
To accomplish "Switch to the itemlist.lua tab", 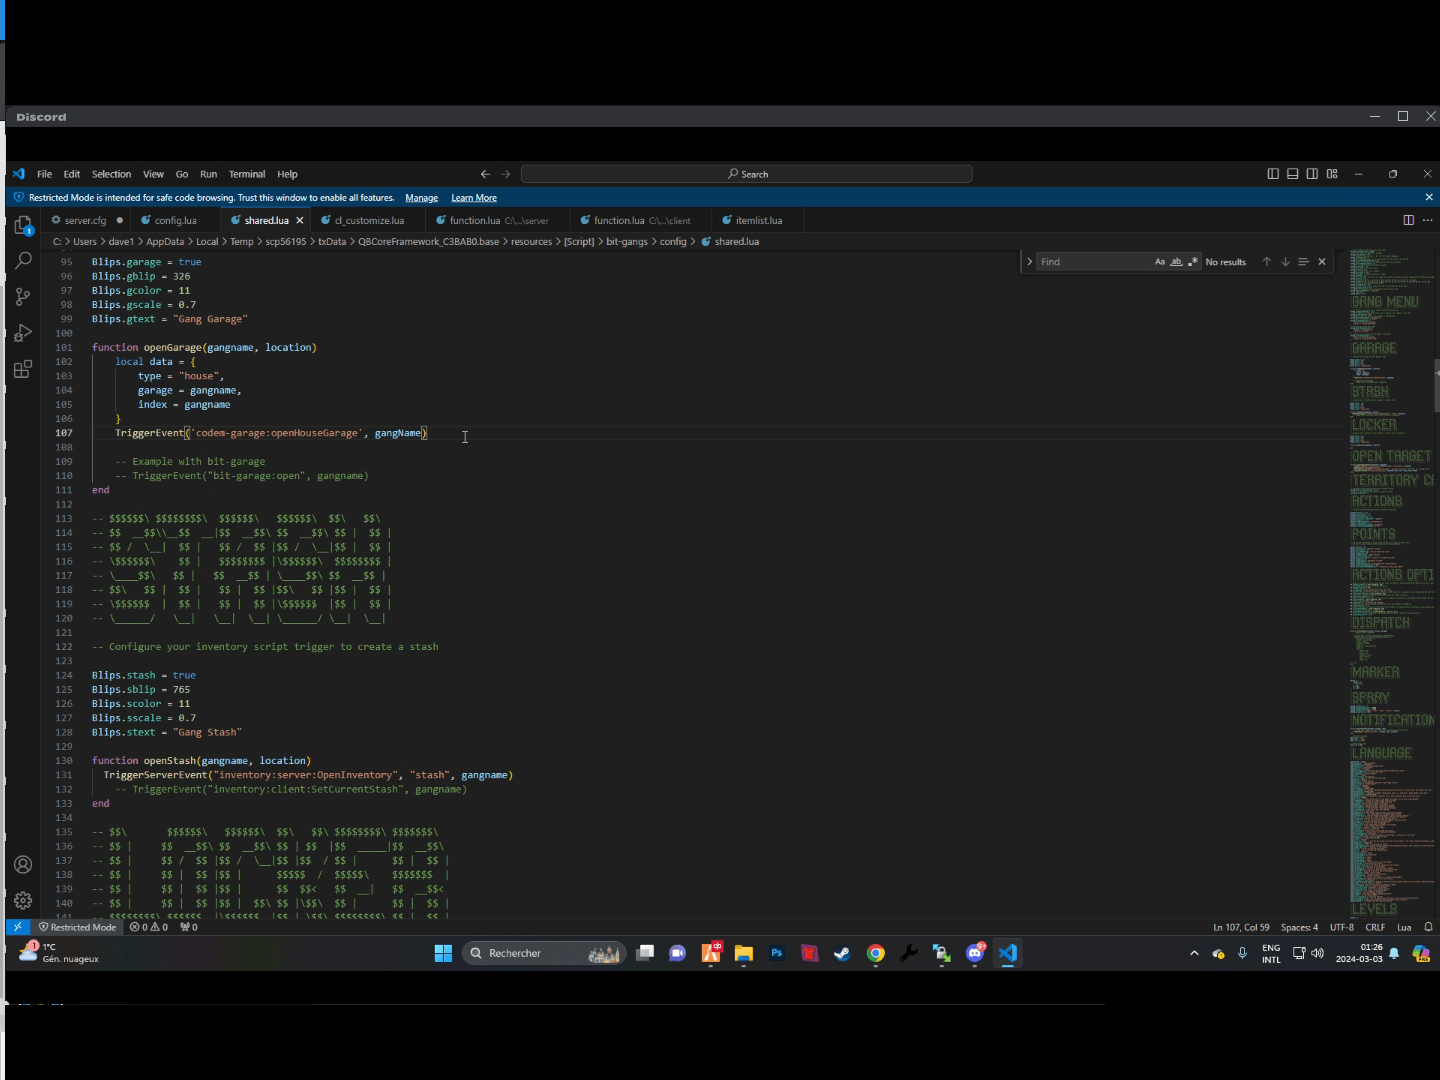I will (759, 220).
